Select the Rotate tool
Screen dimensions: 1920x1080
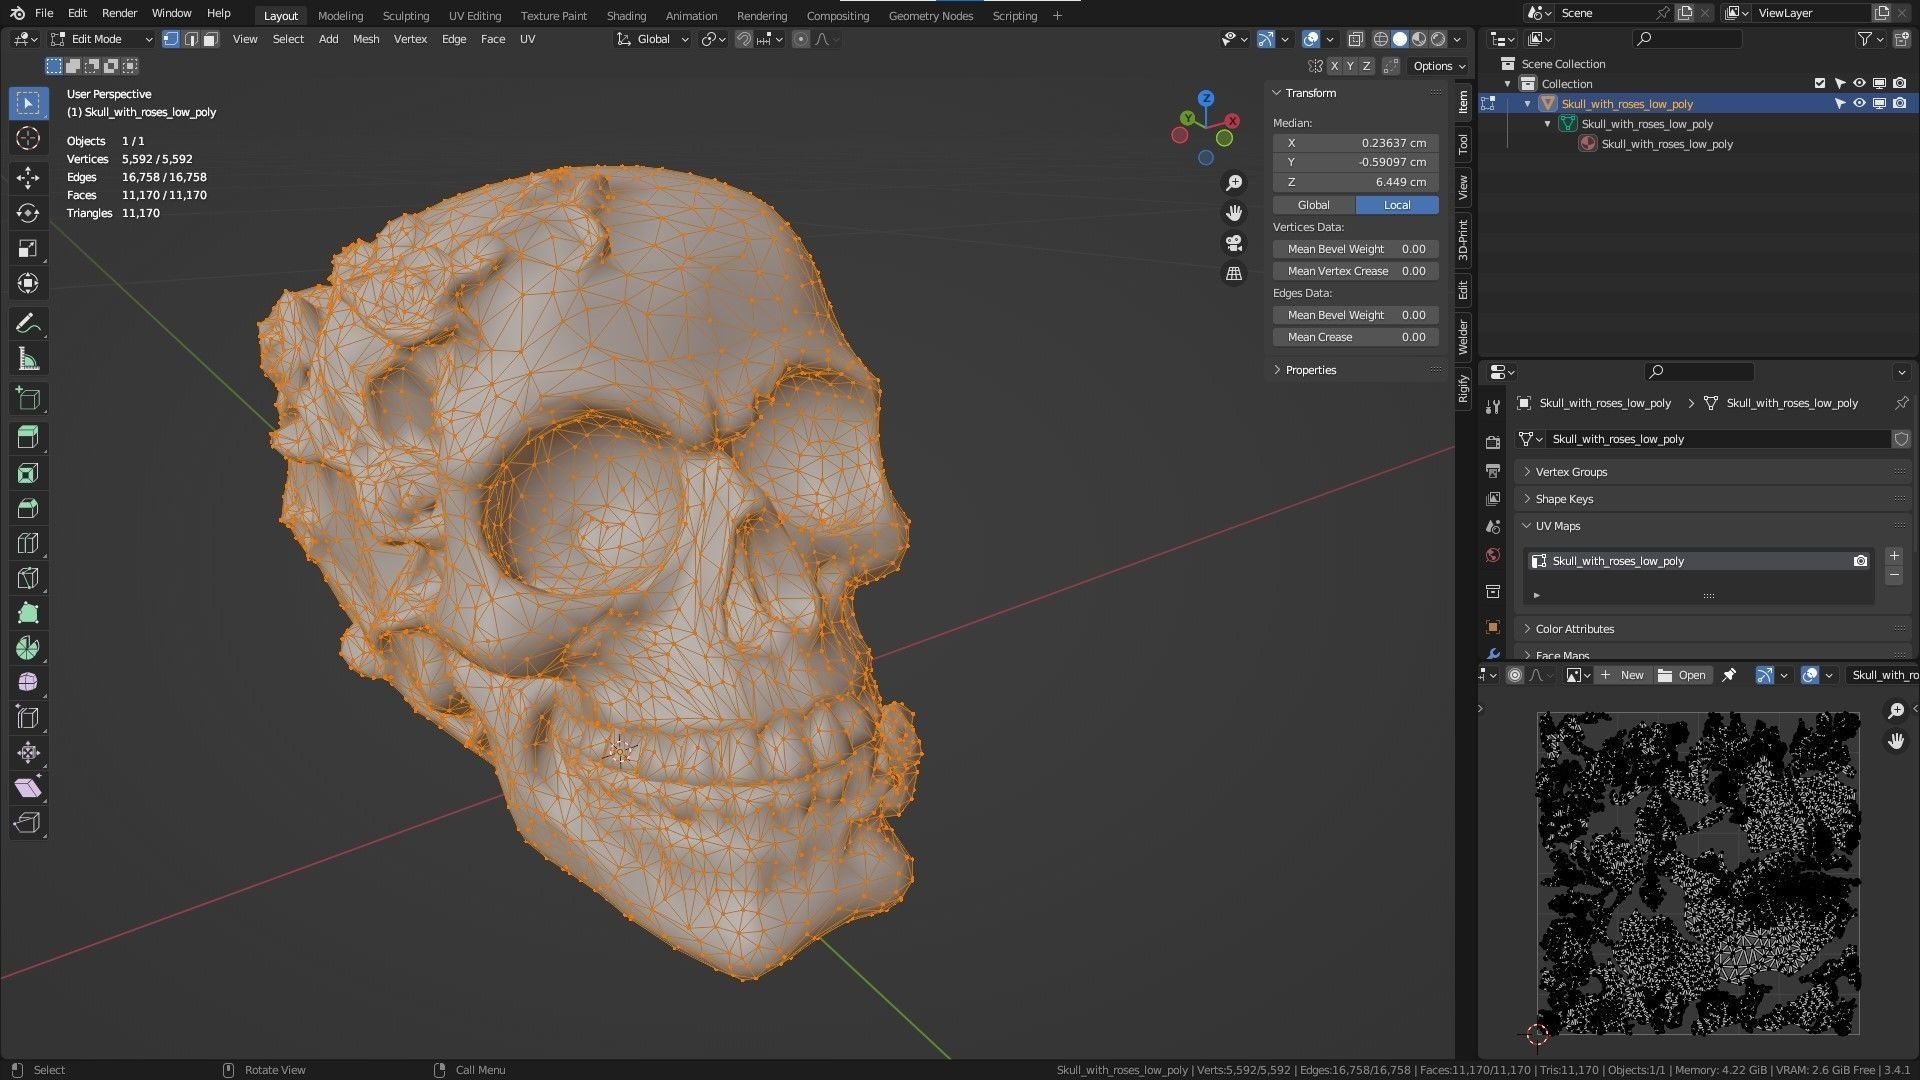pyautogui.click(x=28, y=213)
